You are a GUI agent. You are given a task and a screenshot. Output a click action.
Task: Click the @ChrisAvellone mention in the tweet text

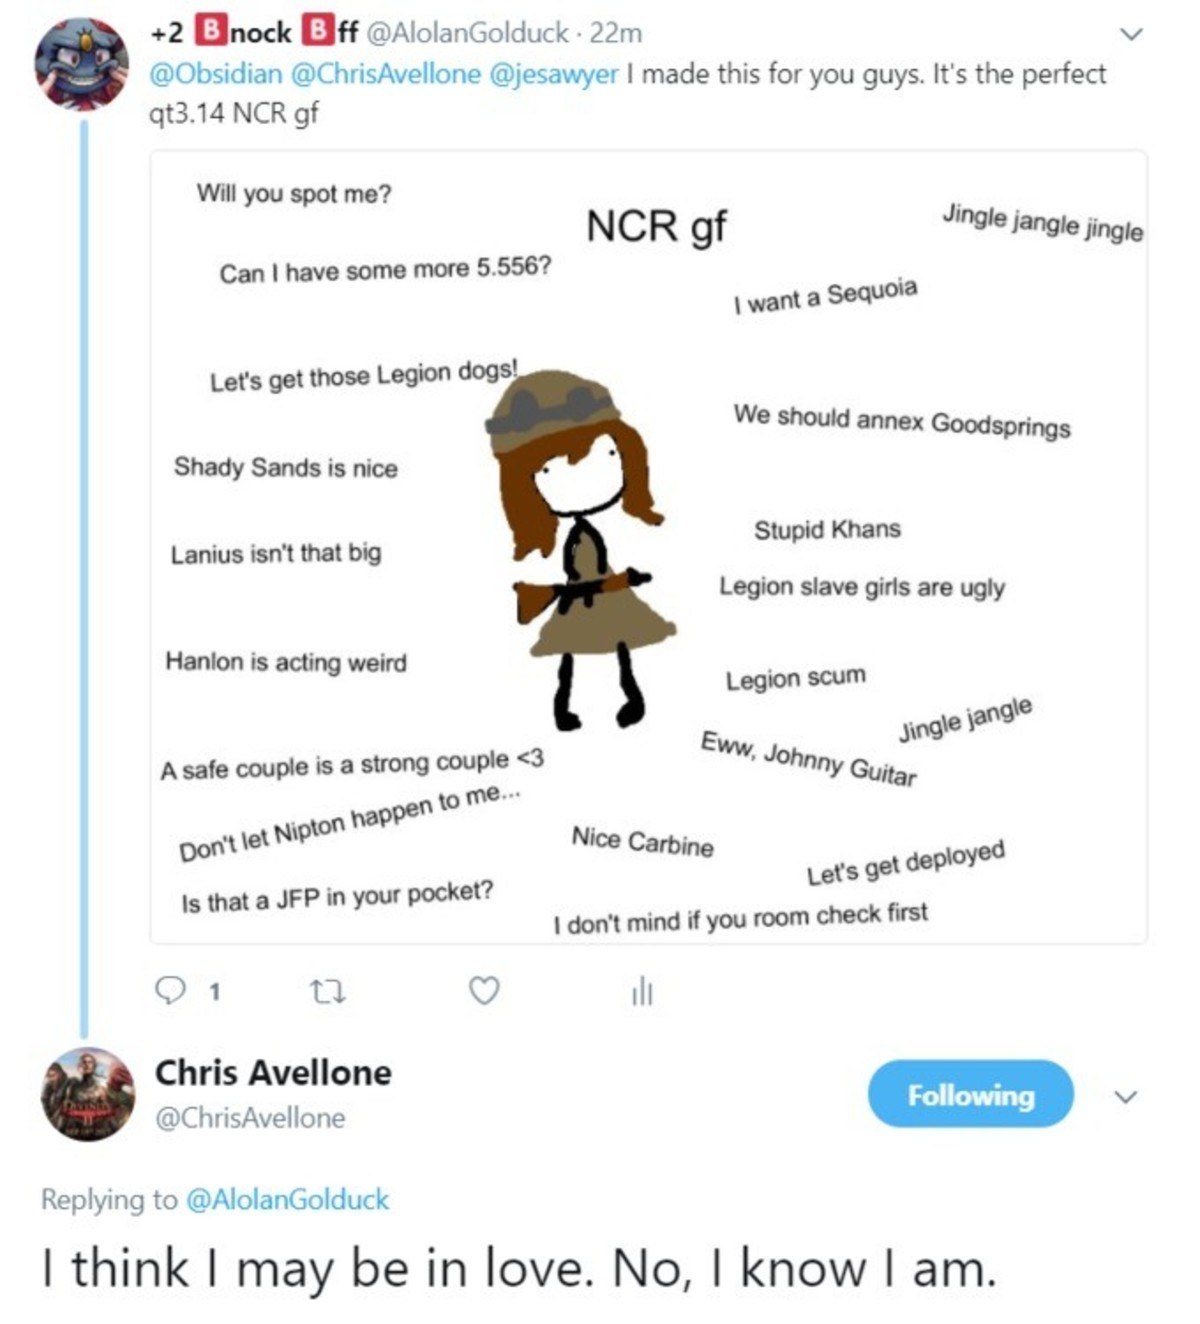click(x=385, y=74)
